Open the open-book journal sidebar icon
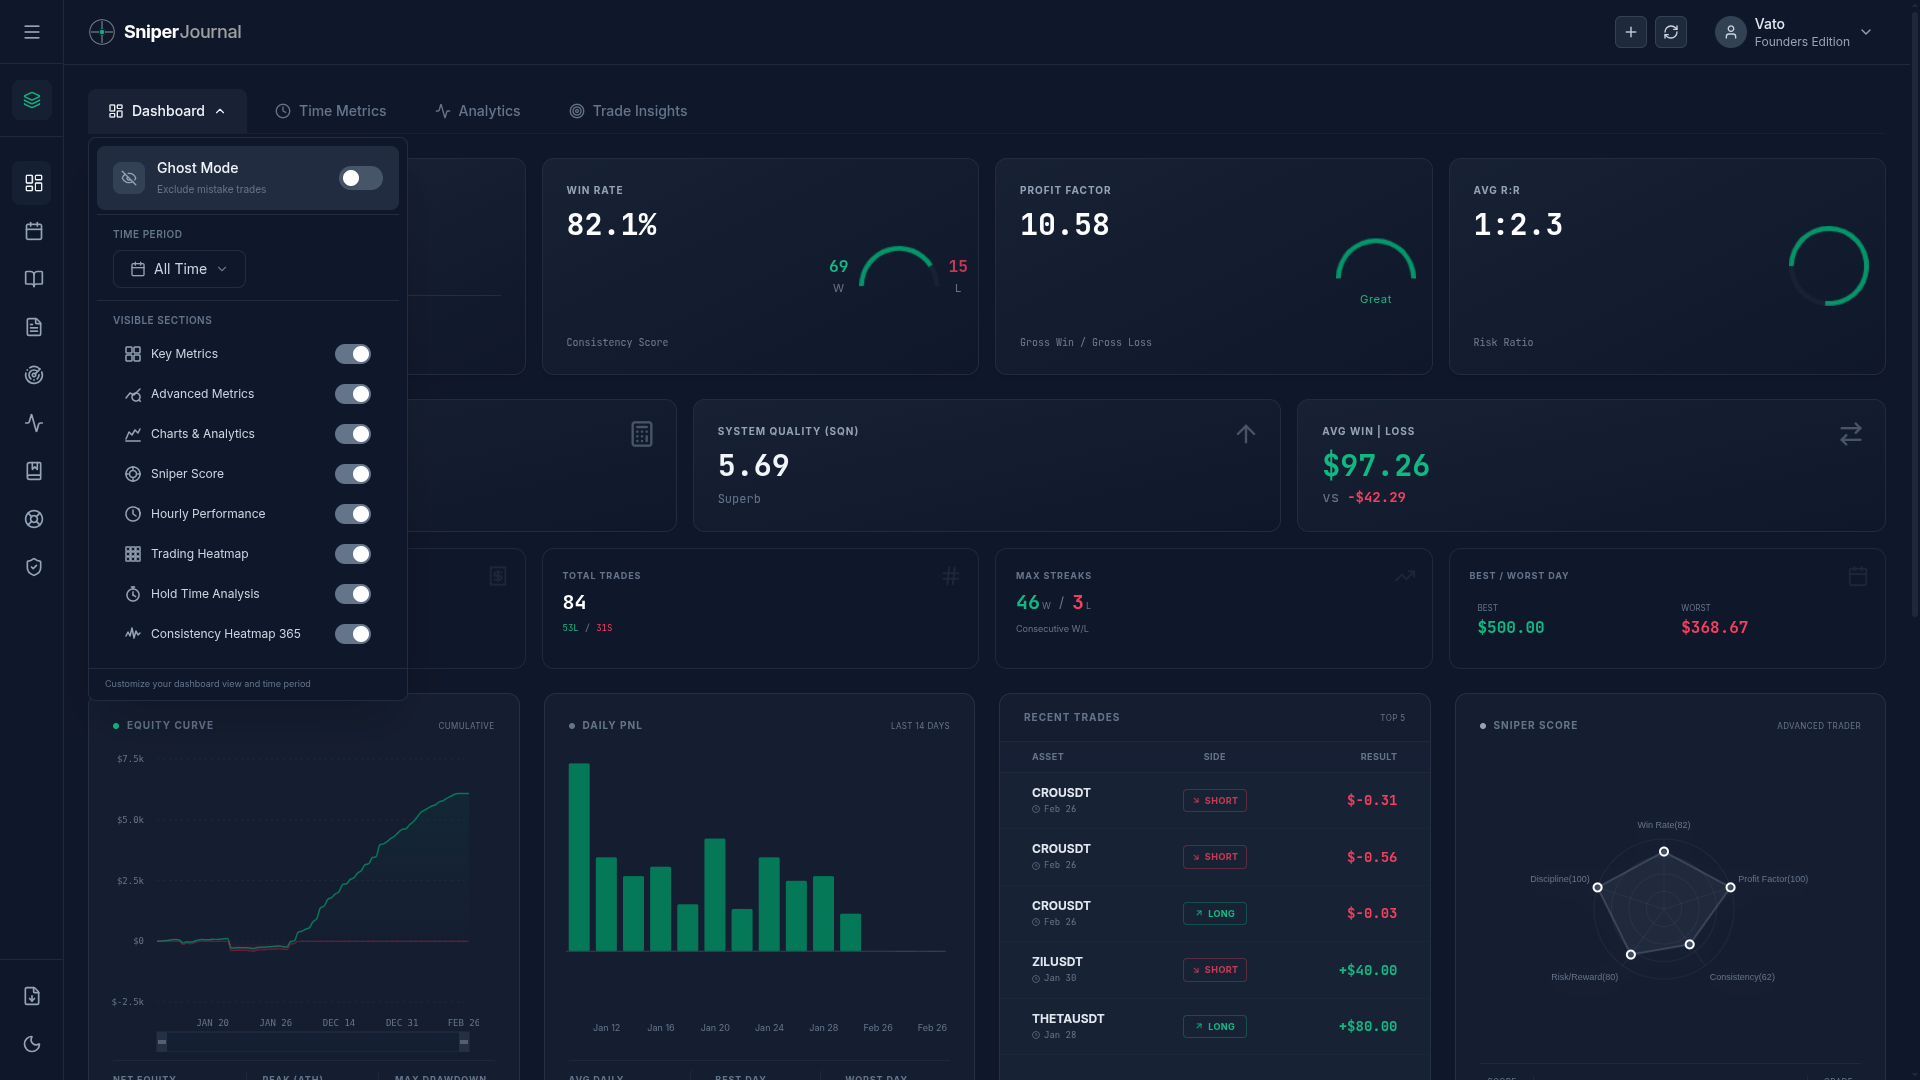Image resolution: width=1920 pixels, height=1080 pixels. (x=34, y=279)
